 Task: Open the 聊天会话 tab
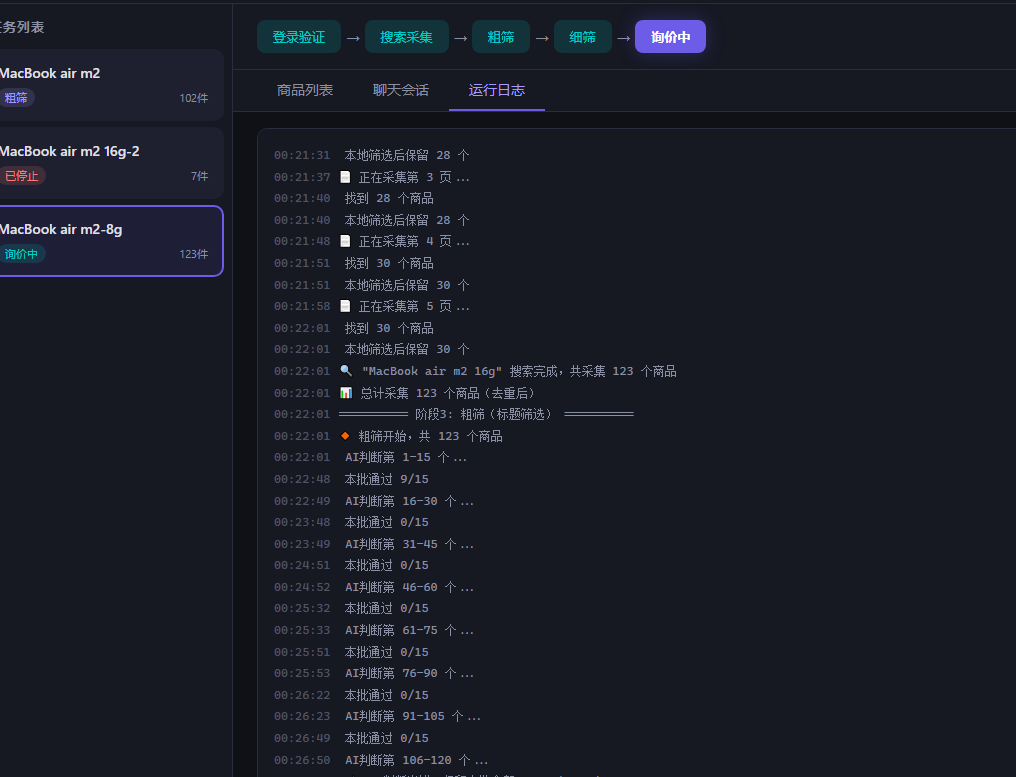(400, 90)
